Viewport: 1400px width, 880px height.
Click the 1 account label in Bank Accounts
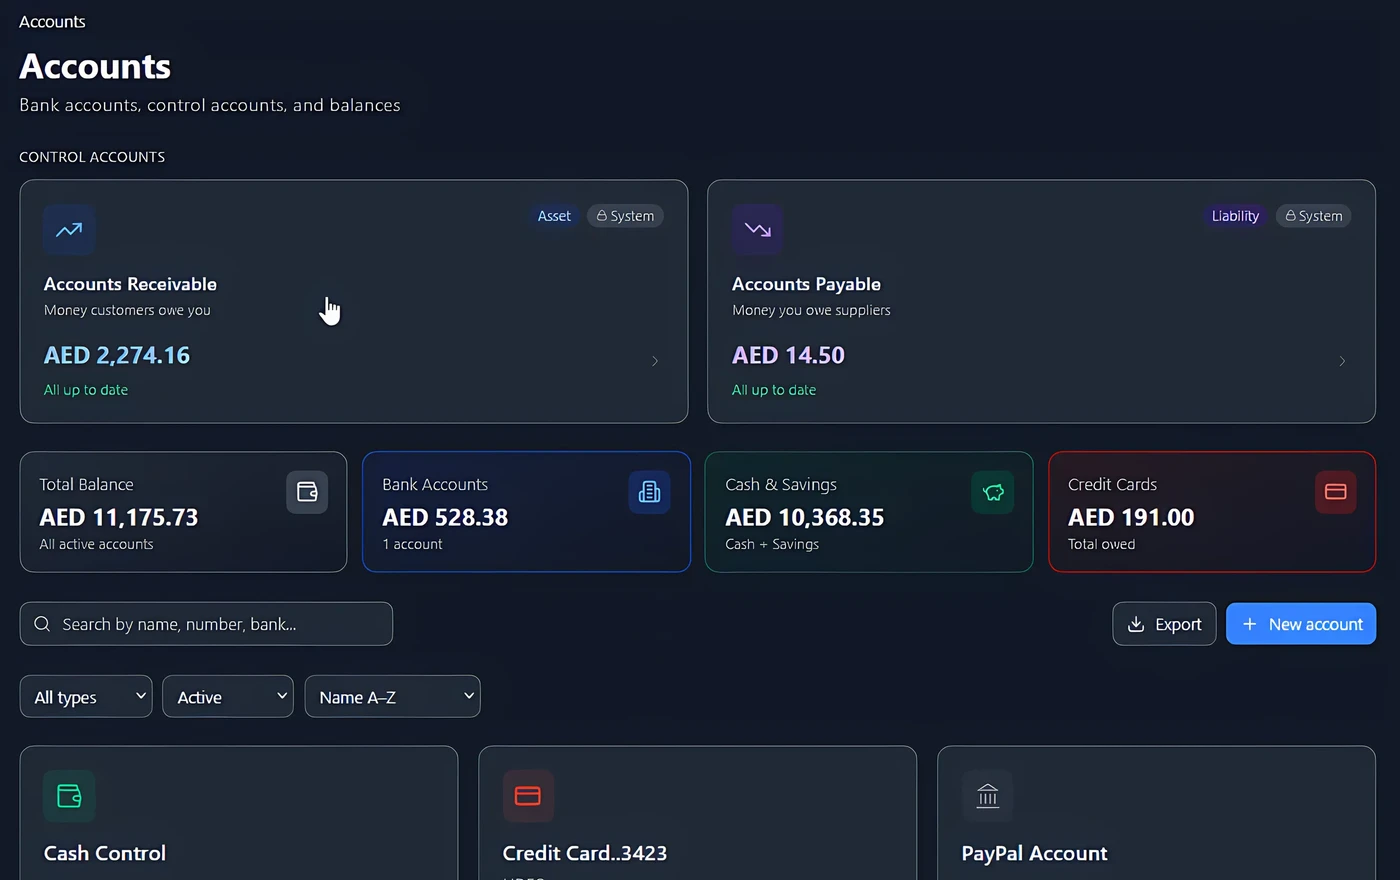click(x=412, y=544)
